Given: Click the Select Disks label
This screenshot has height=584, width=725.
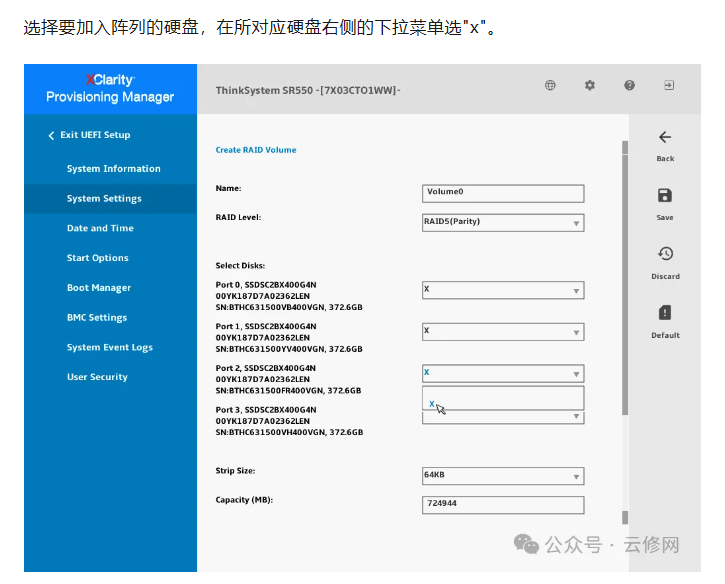Looking at the screenshot, I should [240, 265].
